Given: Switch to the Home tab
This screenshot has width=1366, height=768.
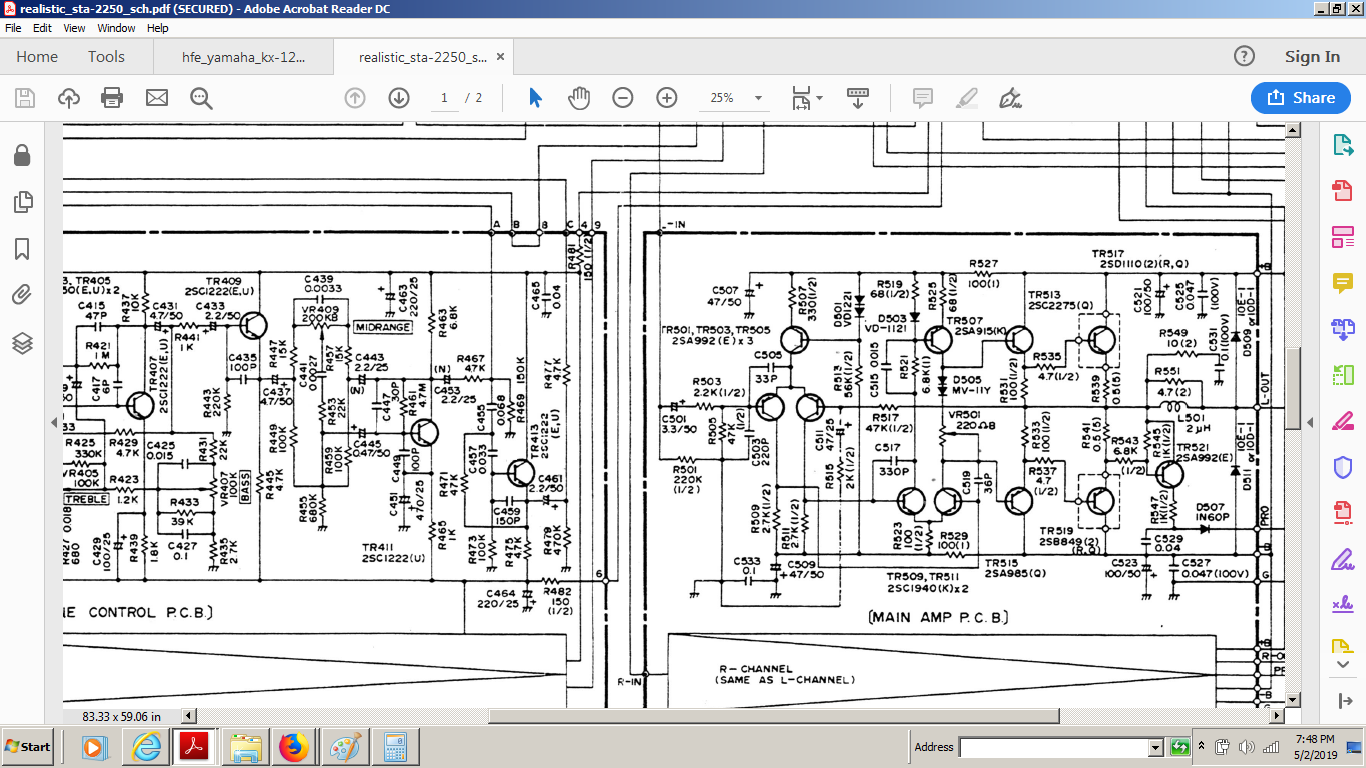Looking at the screenshot, I should click(37, 57).
